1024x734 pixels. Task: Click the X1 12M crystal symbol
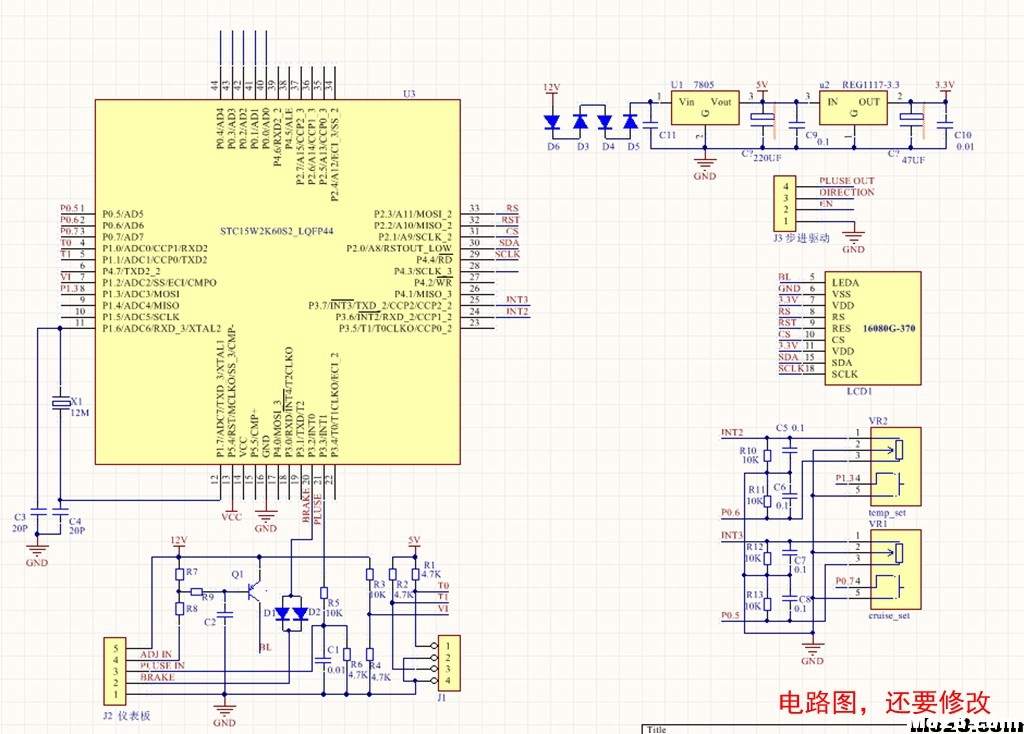[x=61, y=403]
